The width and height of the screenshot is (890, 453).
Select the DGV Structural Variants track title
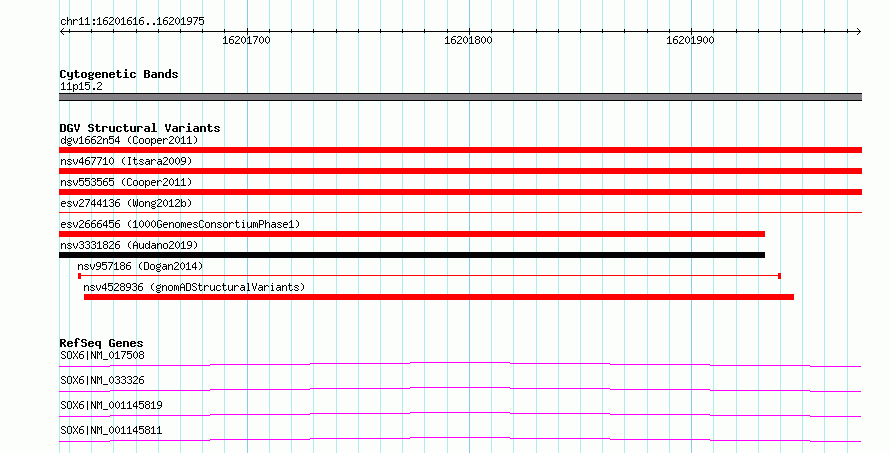140,128
